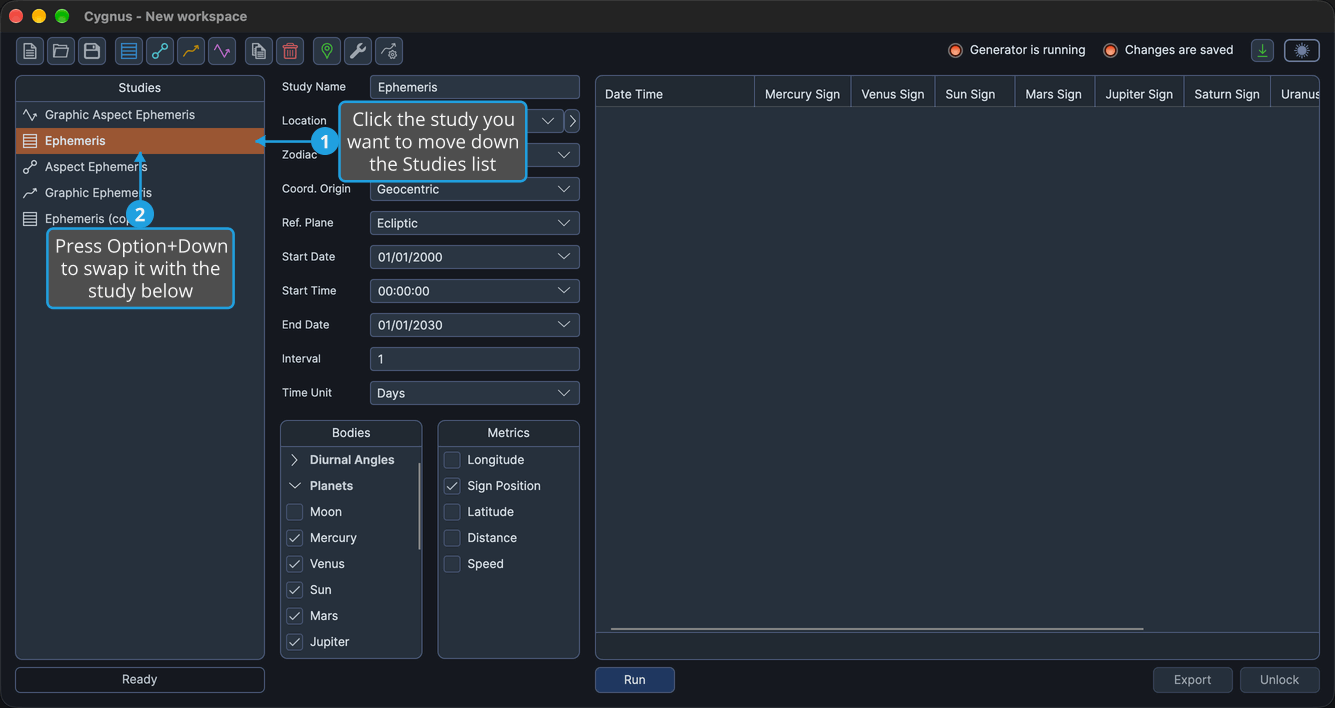Viewport: 1335px width, 708px height.
Task: Click the new workspace document icon
Action: [30, 51]
